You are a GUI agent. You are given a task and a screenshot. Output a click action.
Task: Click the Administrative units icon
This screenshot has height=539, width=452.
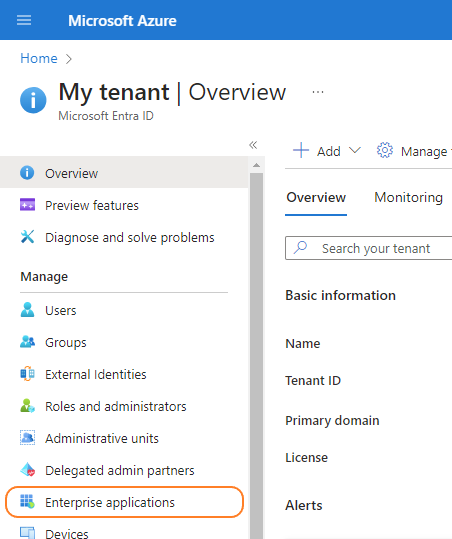(27, 438)
